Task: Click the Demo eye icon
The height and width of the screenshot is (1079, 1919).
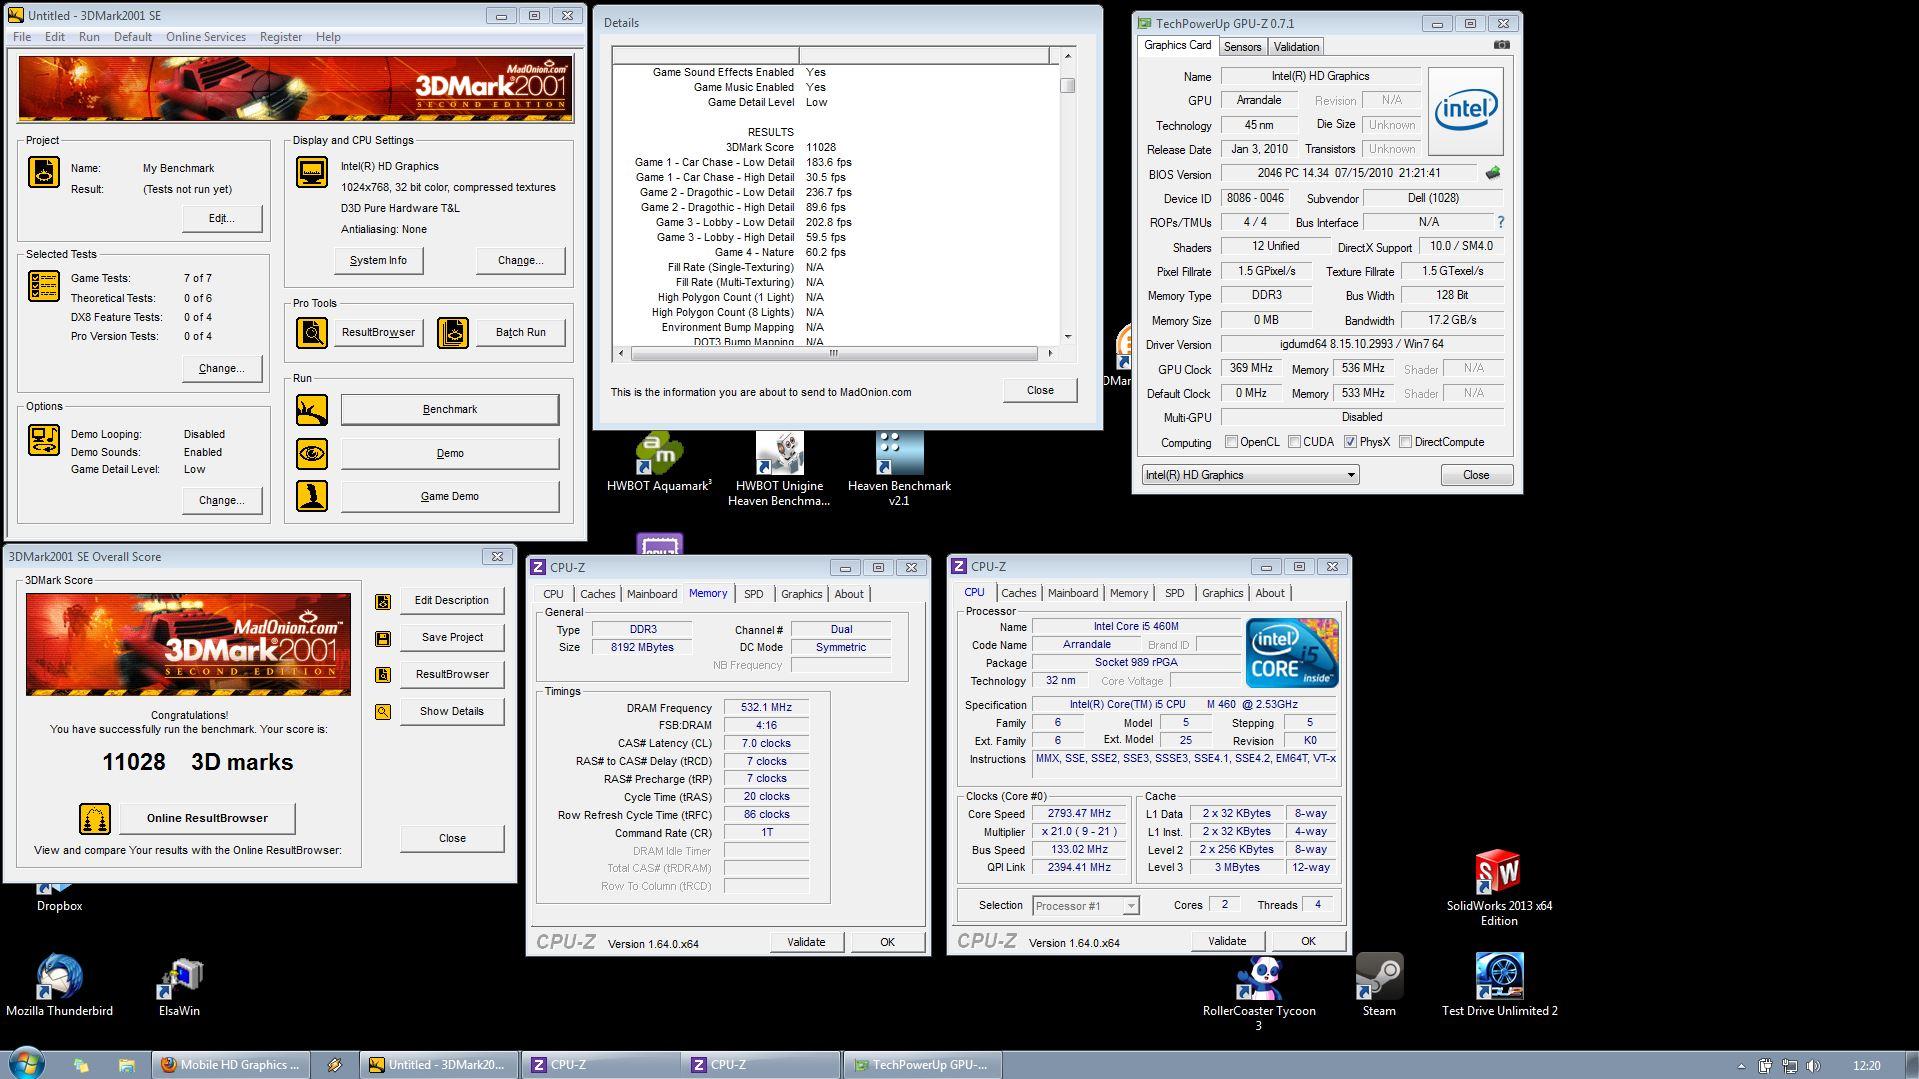Action: coord(311,453)
